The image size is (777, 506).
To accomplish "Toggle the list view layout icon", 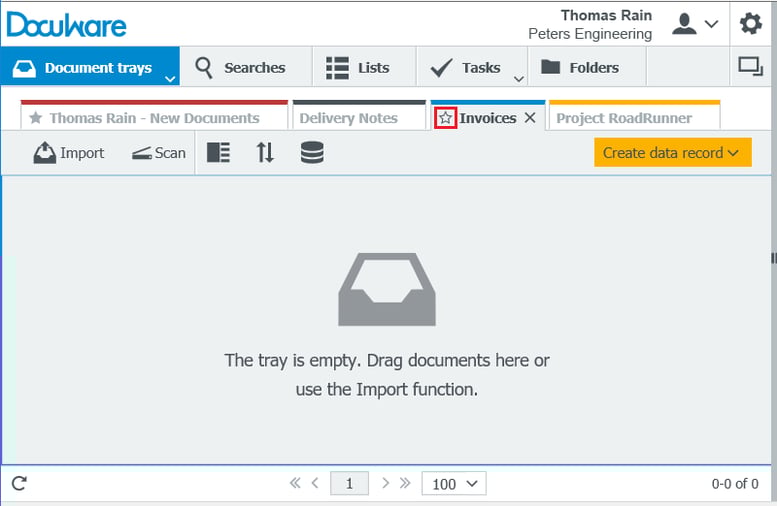I will coord(218,153).
